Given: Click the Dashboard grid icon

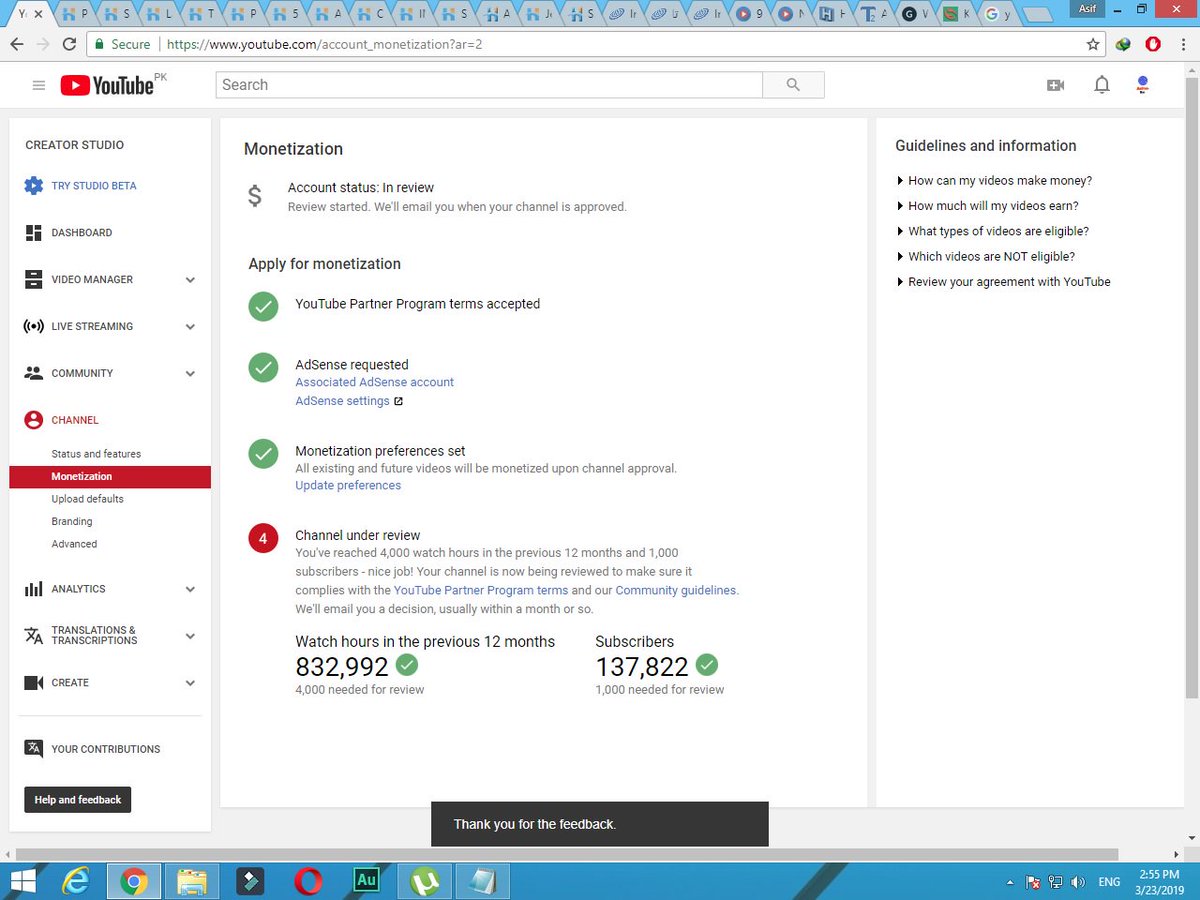Looking at the screenshot, I should [33, 233].
